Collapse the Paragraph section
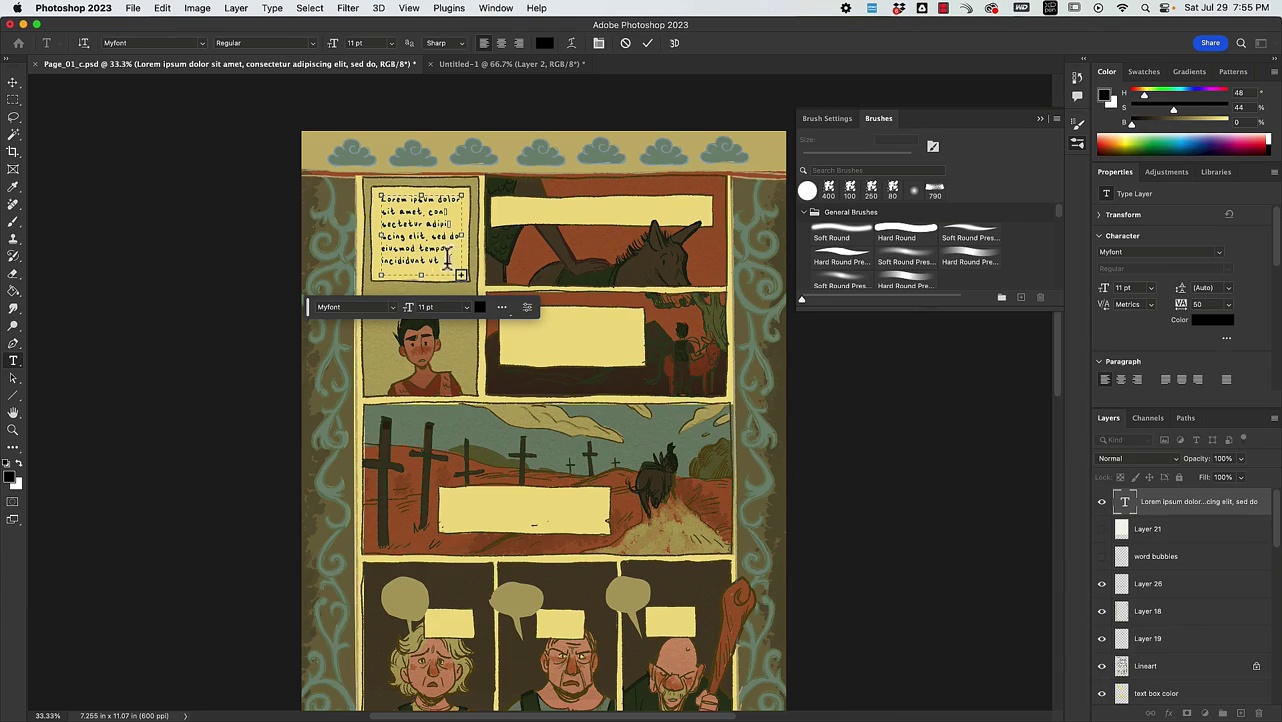 click(1099, 362)
